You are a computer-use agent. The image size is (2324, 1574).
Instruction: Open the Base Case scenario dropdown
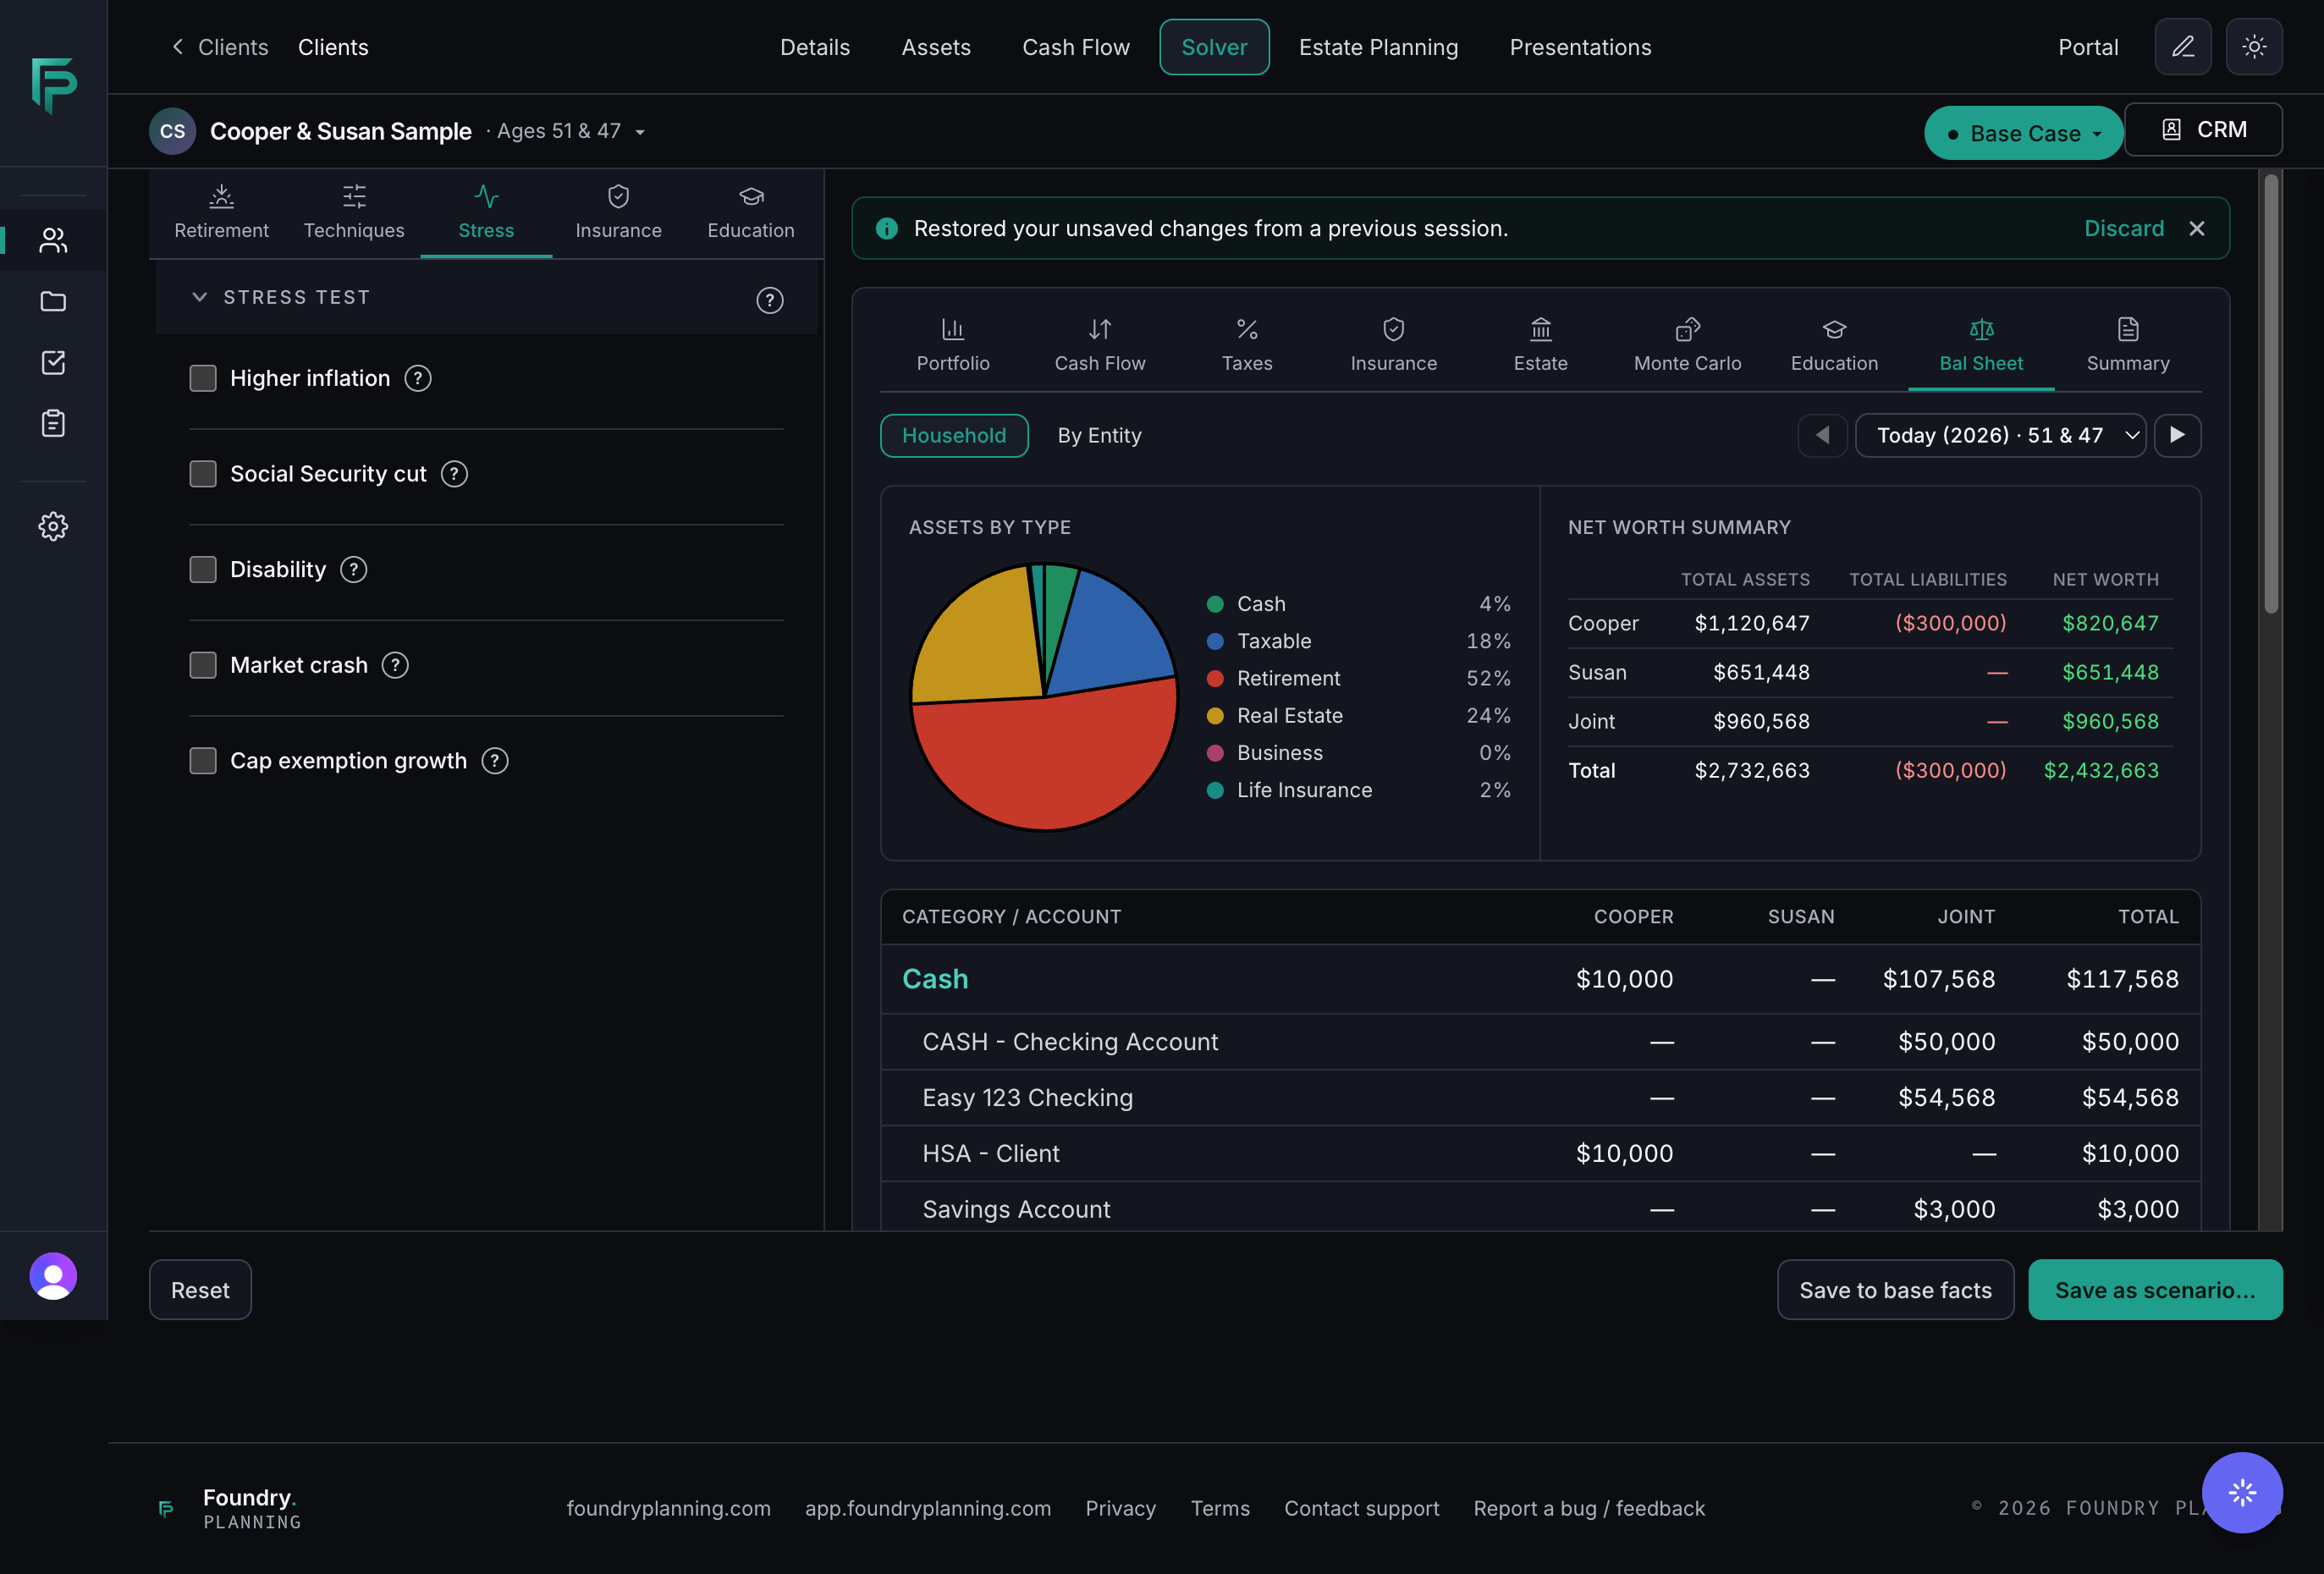point(2024,133)
